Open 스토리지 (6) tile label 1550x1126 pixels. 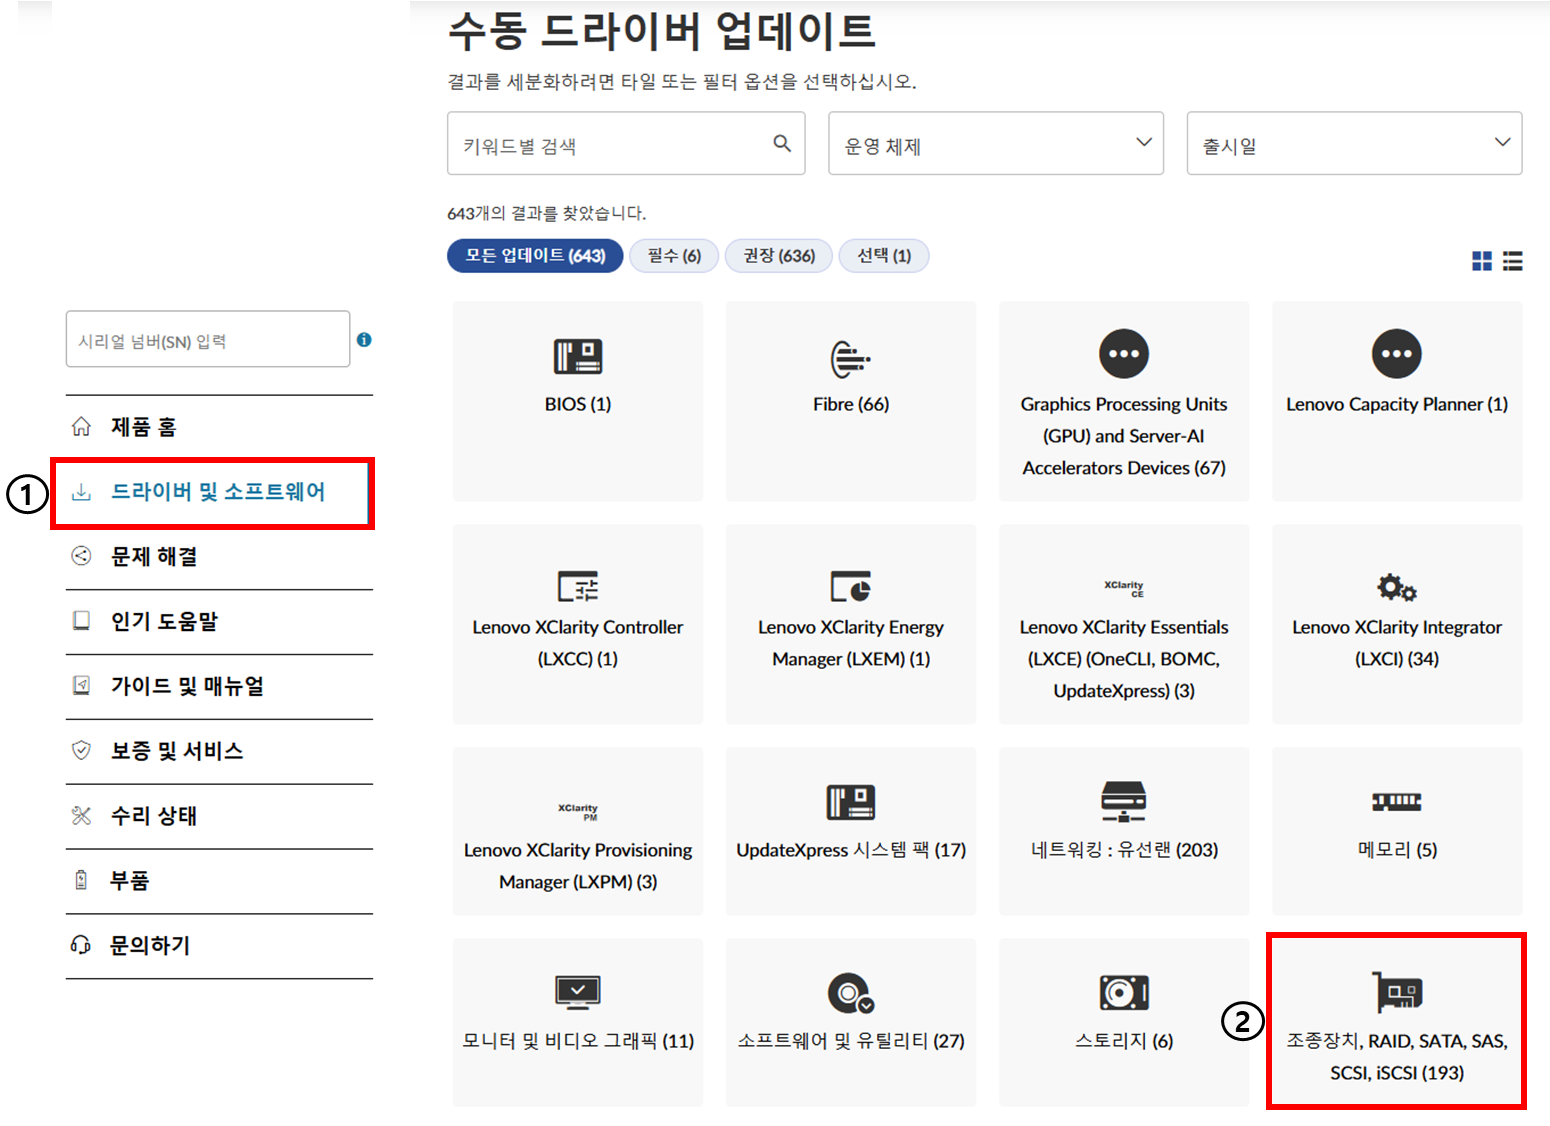pos(1124,1041)
